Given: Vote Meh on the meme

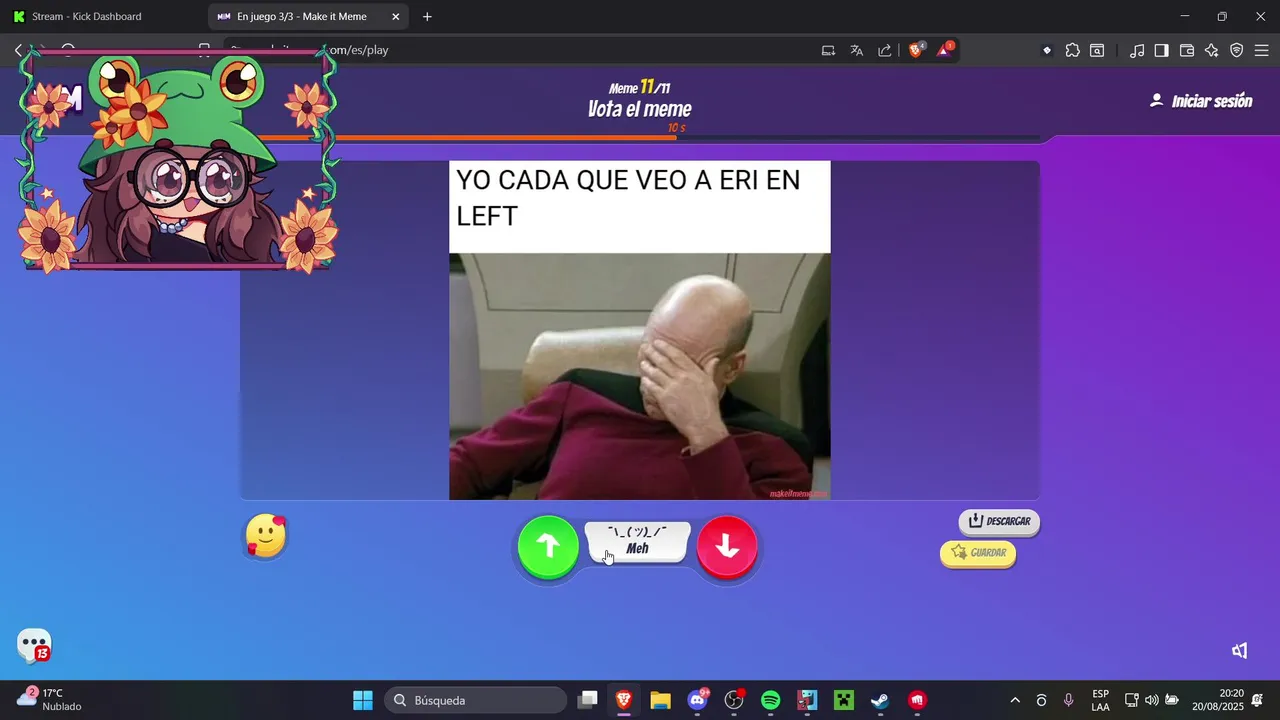Looking at the screenshot, I should point(637,542).
